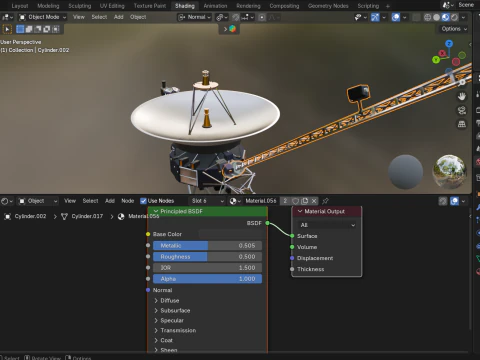Uncheck the Use Nodes checkbox
This screenshot has height=360, width=480.
coord(143,201)
